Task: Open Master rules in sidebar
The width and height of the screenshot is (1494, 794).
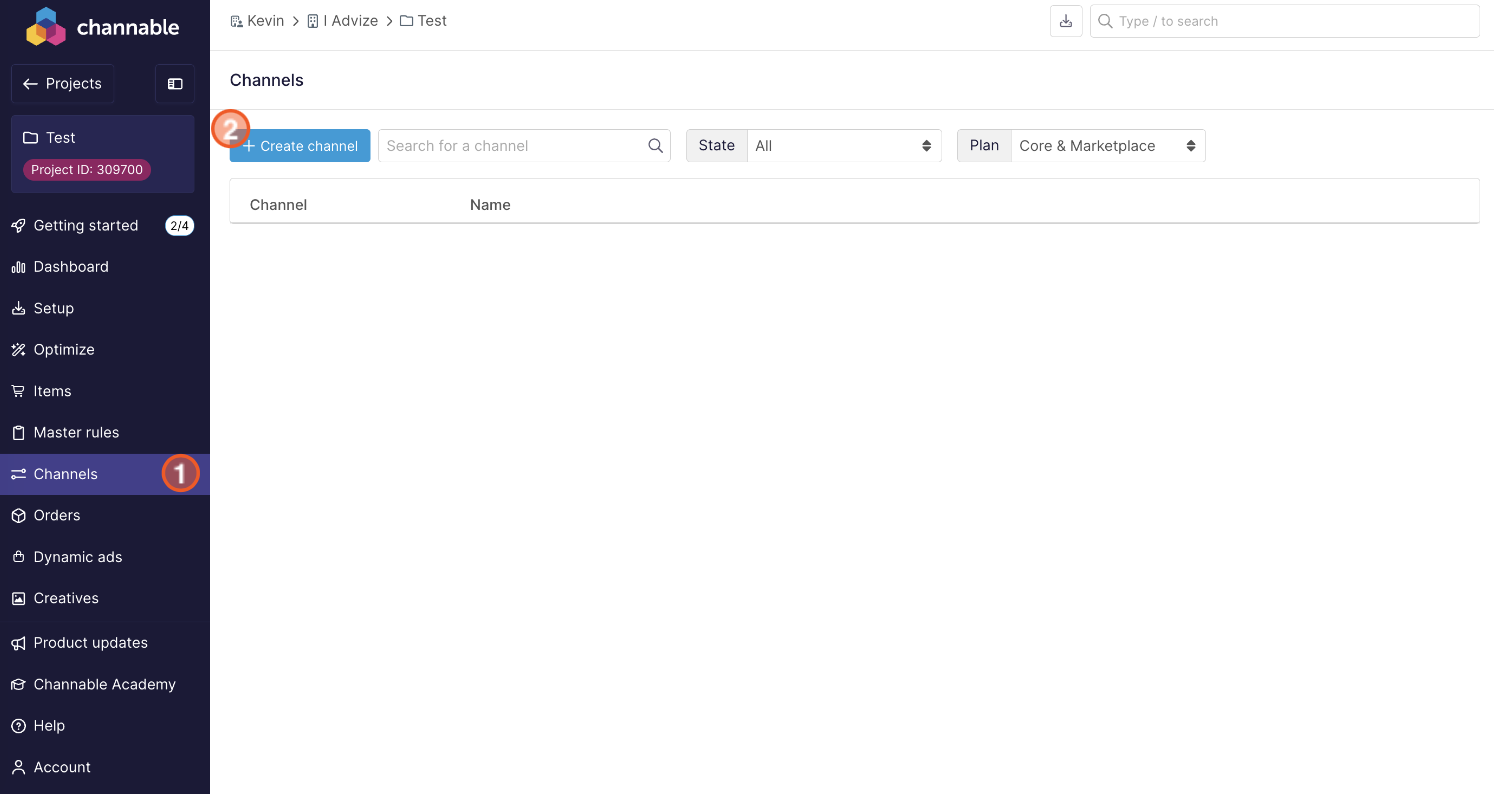Action: [x=76, y=433]
